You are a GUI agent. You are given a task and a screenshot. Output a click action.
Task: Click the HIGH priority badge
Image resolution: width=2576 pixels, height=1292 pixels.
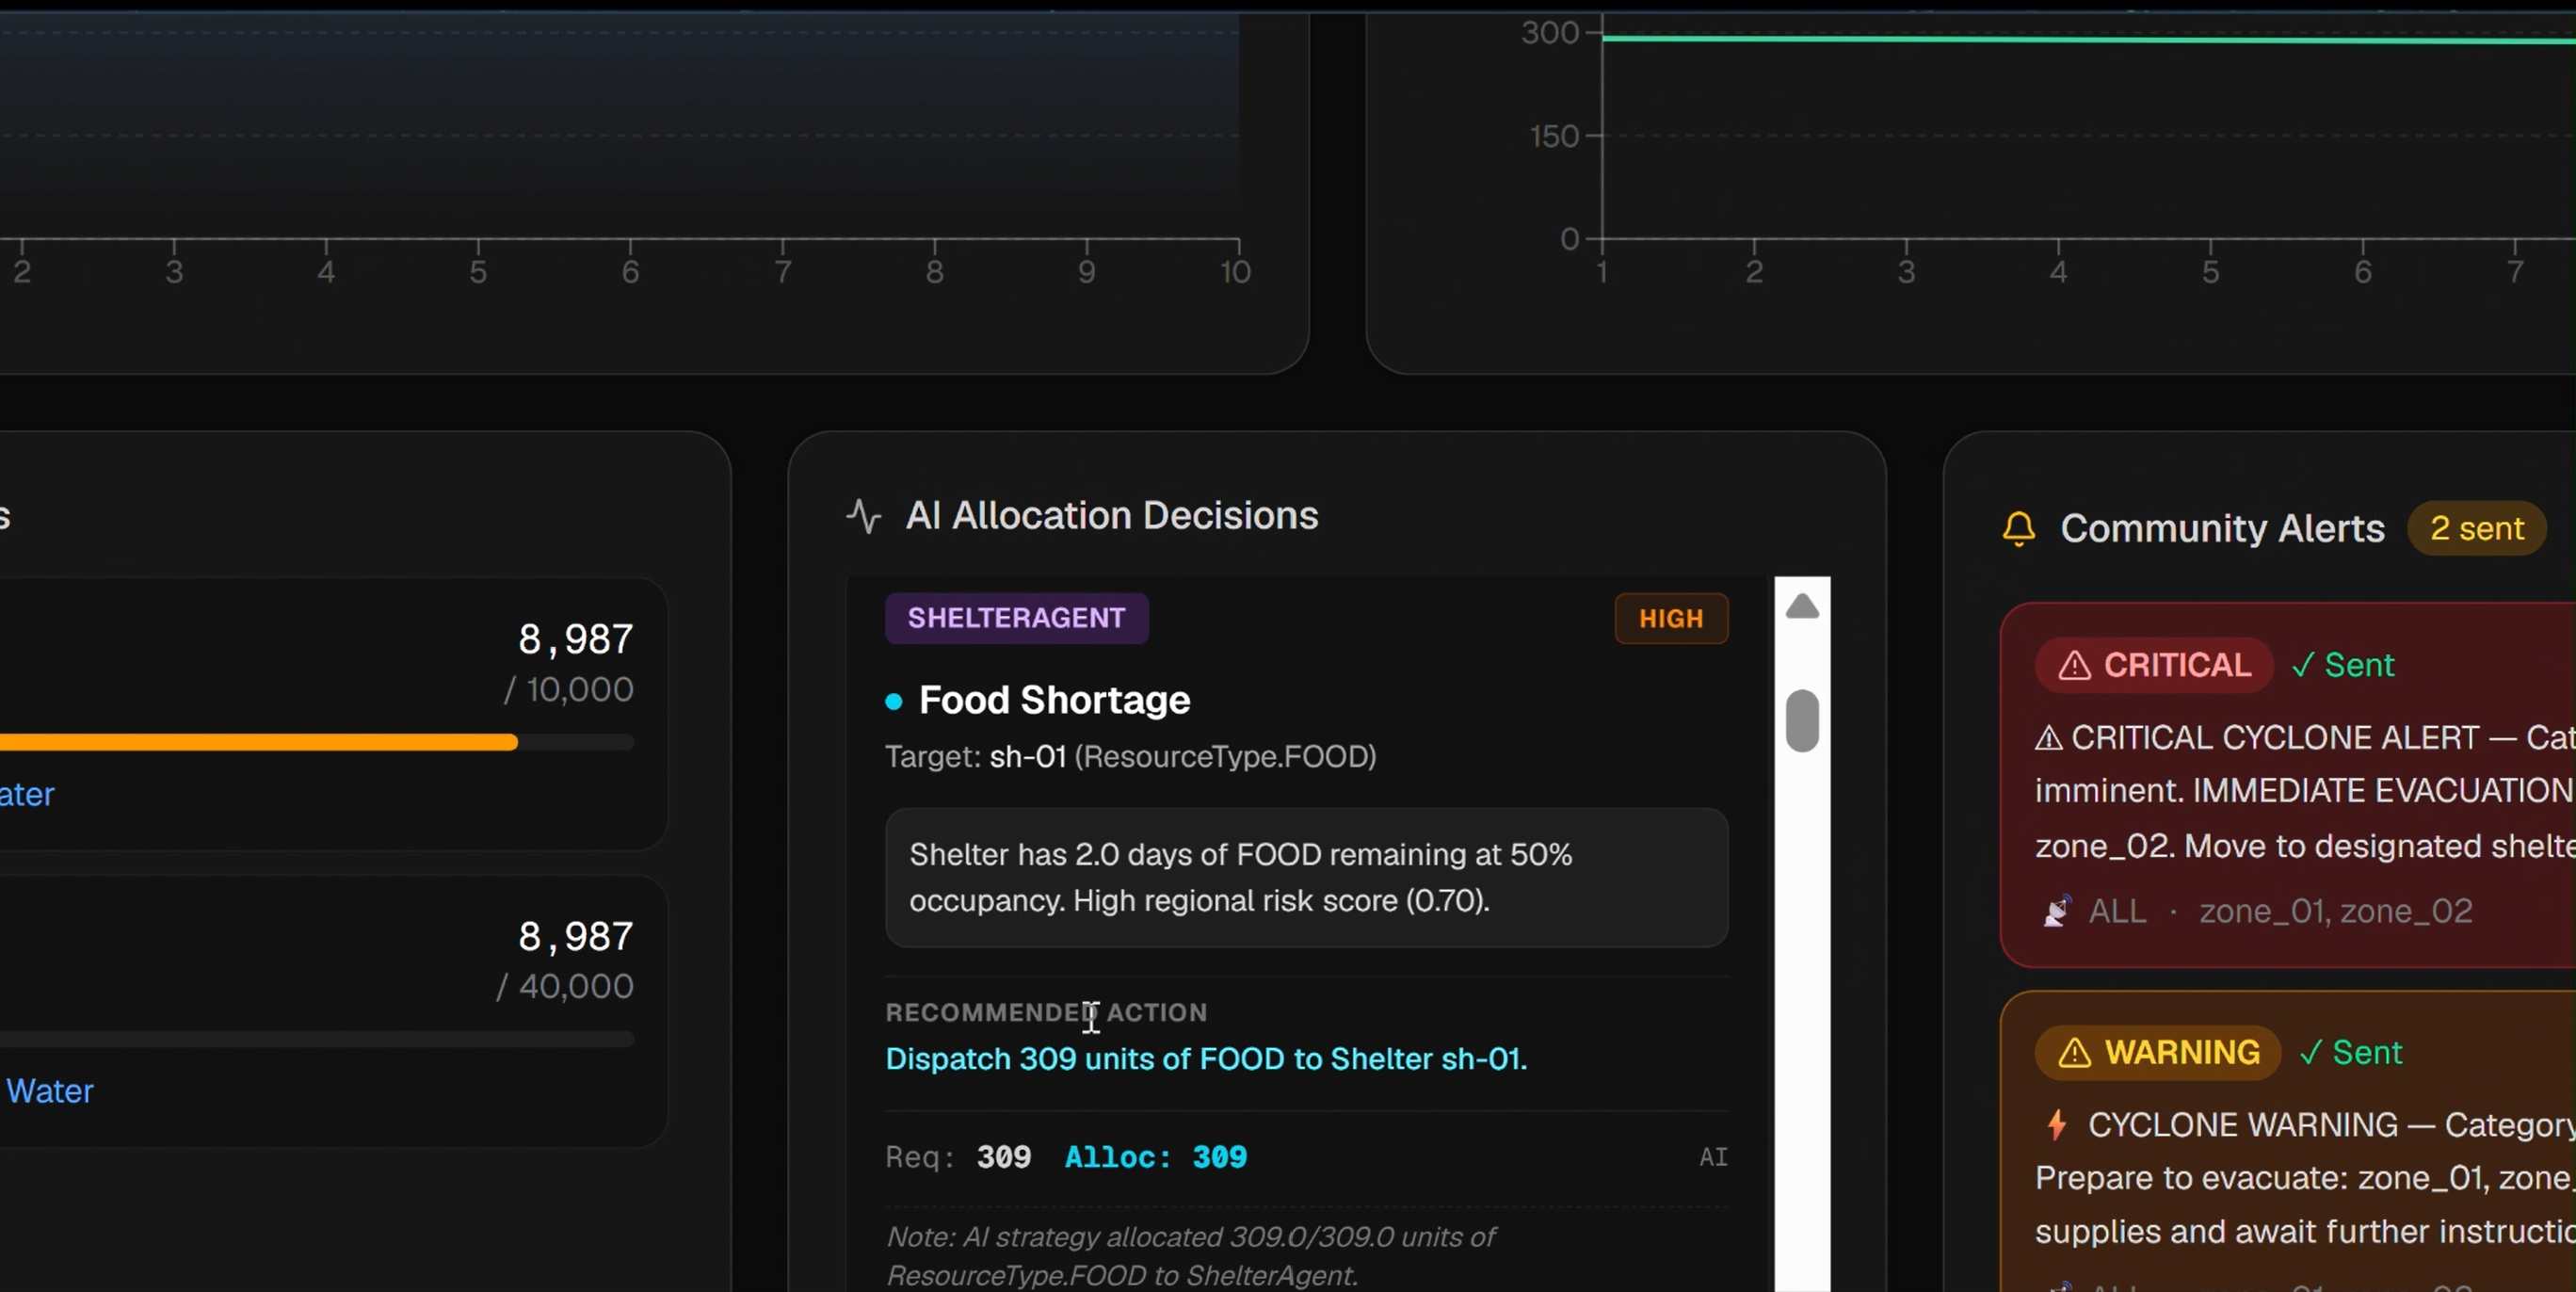[x=1671, y=619]
